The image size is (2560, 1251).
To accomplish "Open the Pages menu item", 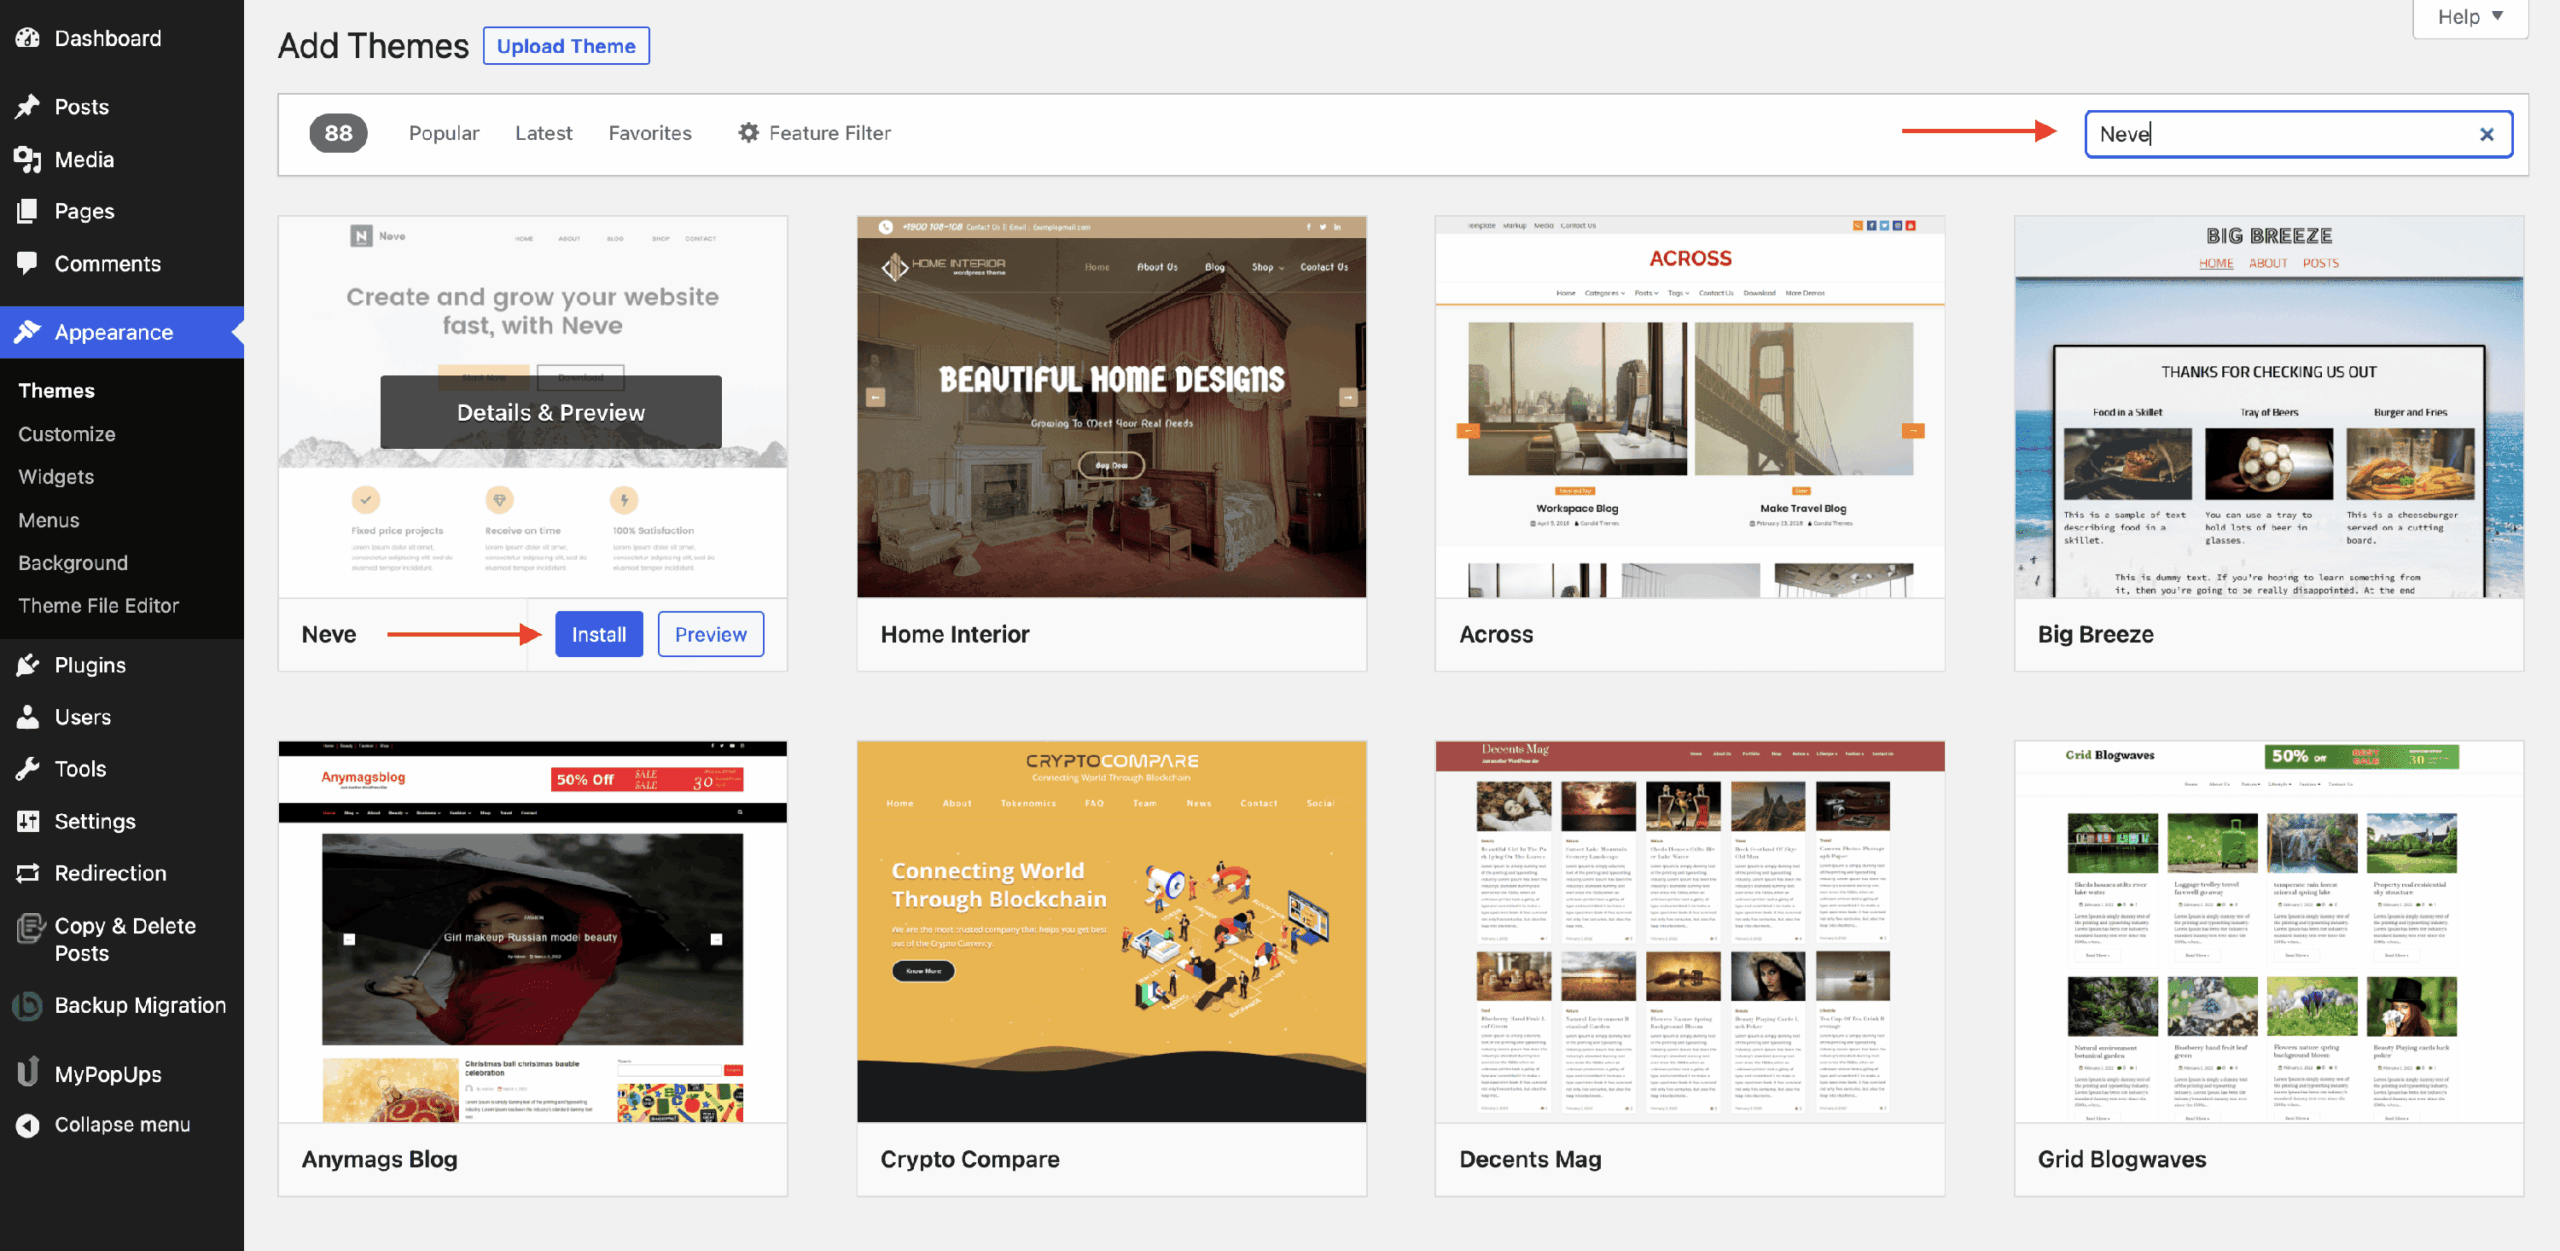I will point(122,211).
